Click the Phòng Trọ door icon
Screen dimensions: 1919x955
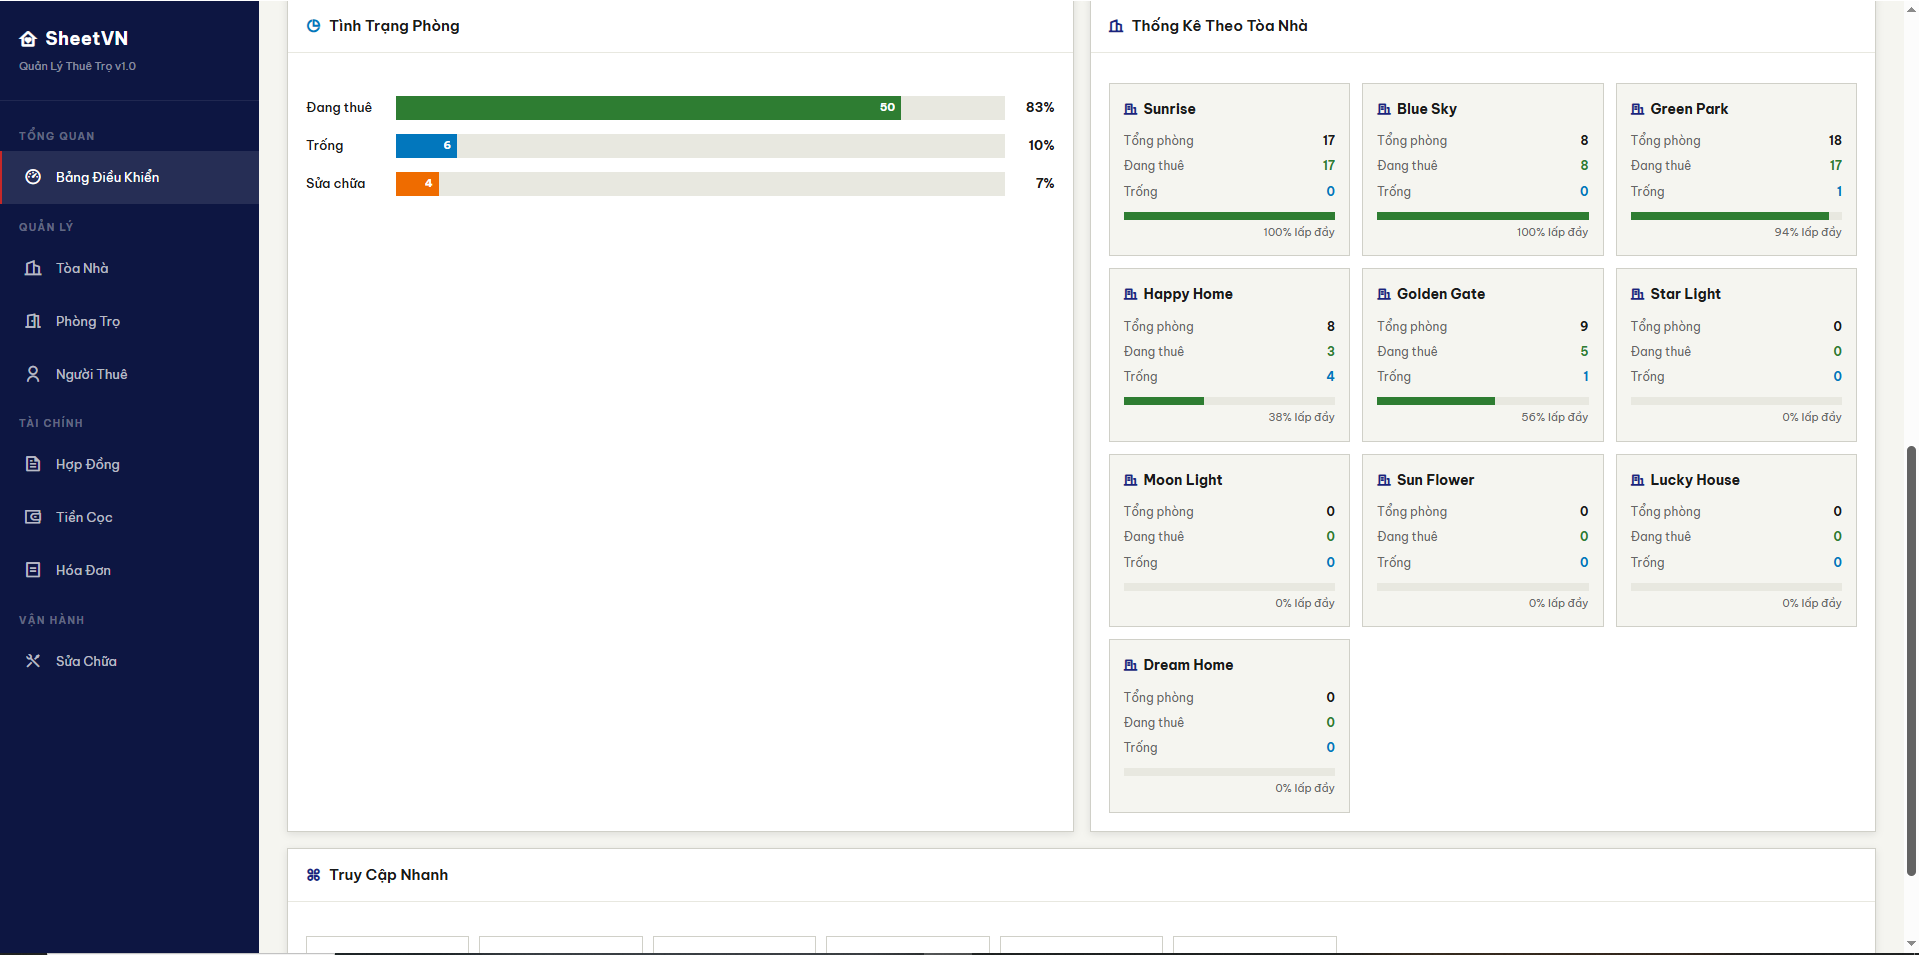[33, 321]
